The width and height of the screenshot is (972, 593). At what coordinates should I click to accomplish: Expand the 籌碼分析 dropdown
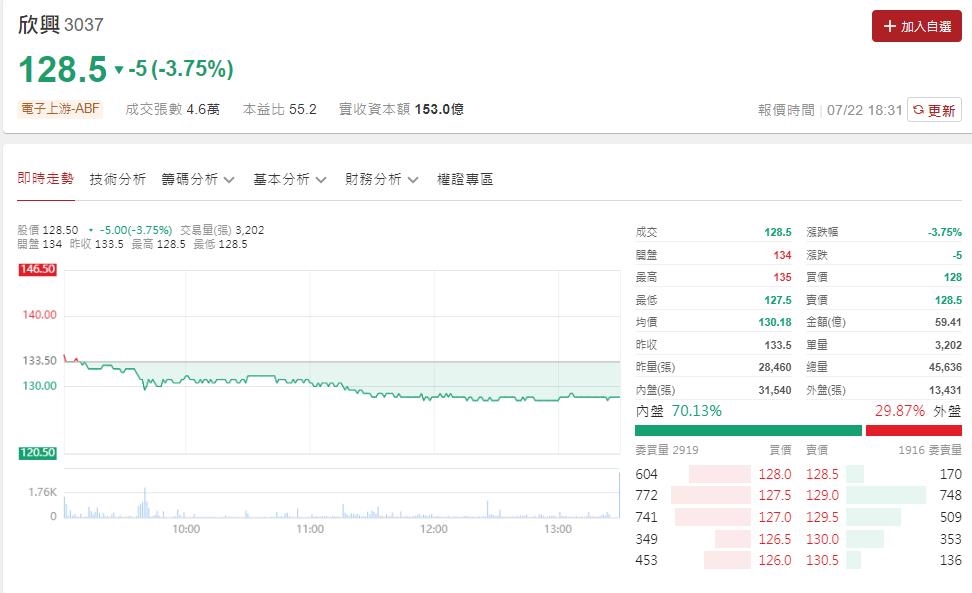pyautogui.click(x=199, y=178)
